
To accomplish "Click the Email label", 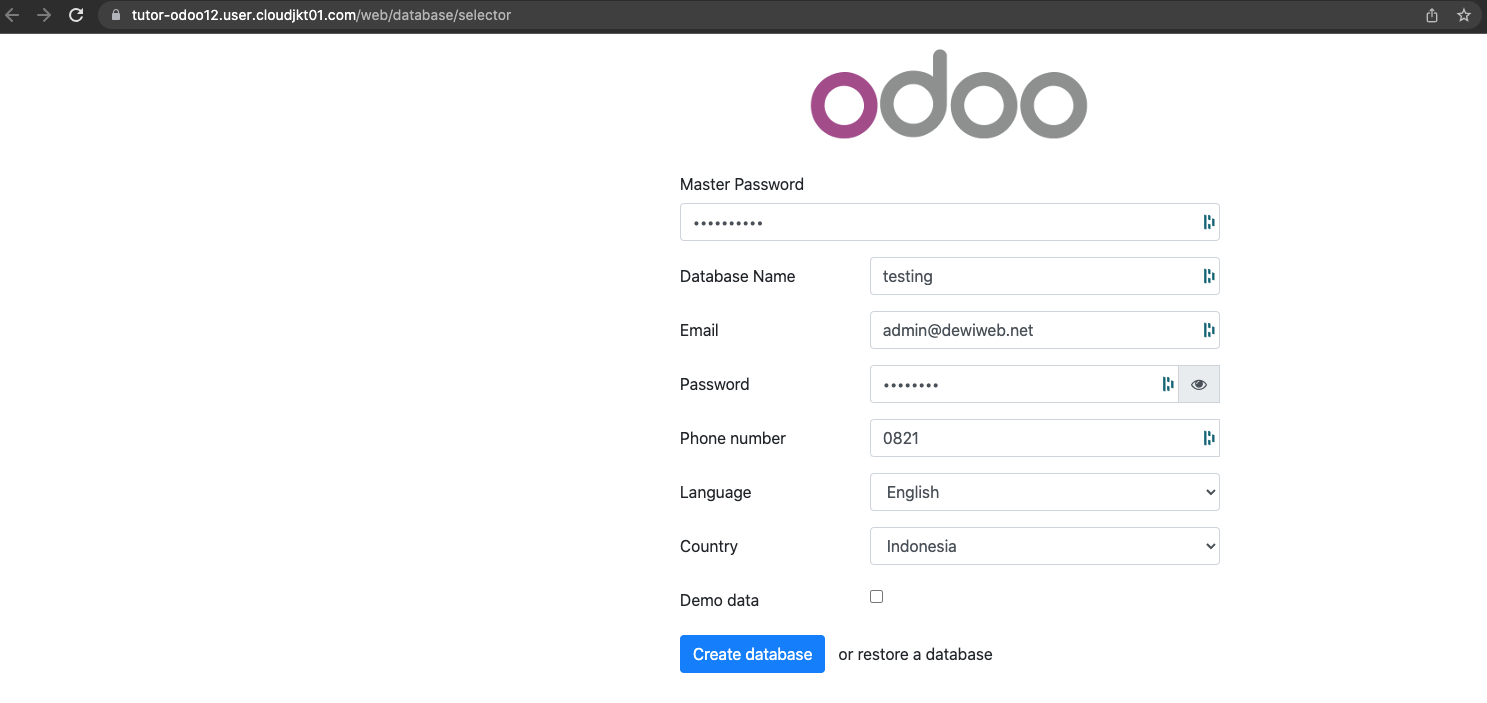I will [699, 330].
